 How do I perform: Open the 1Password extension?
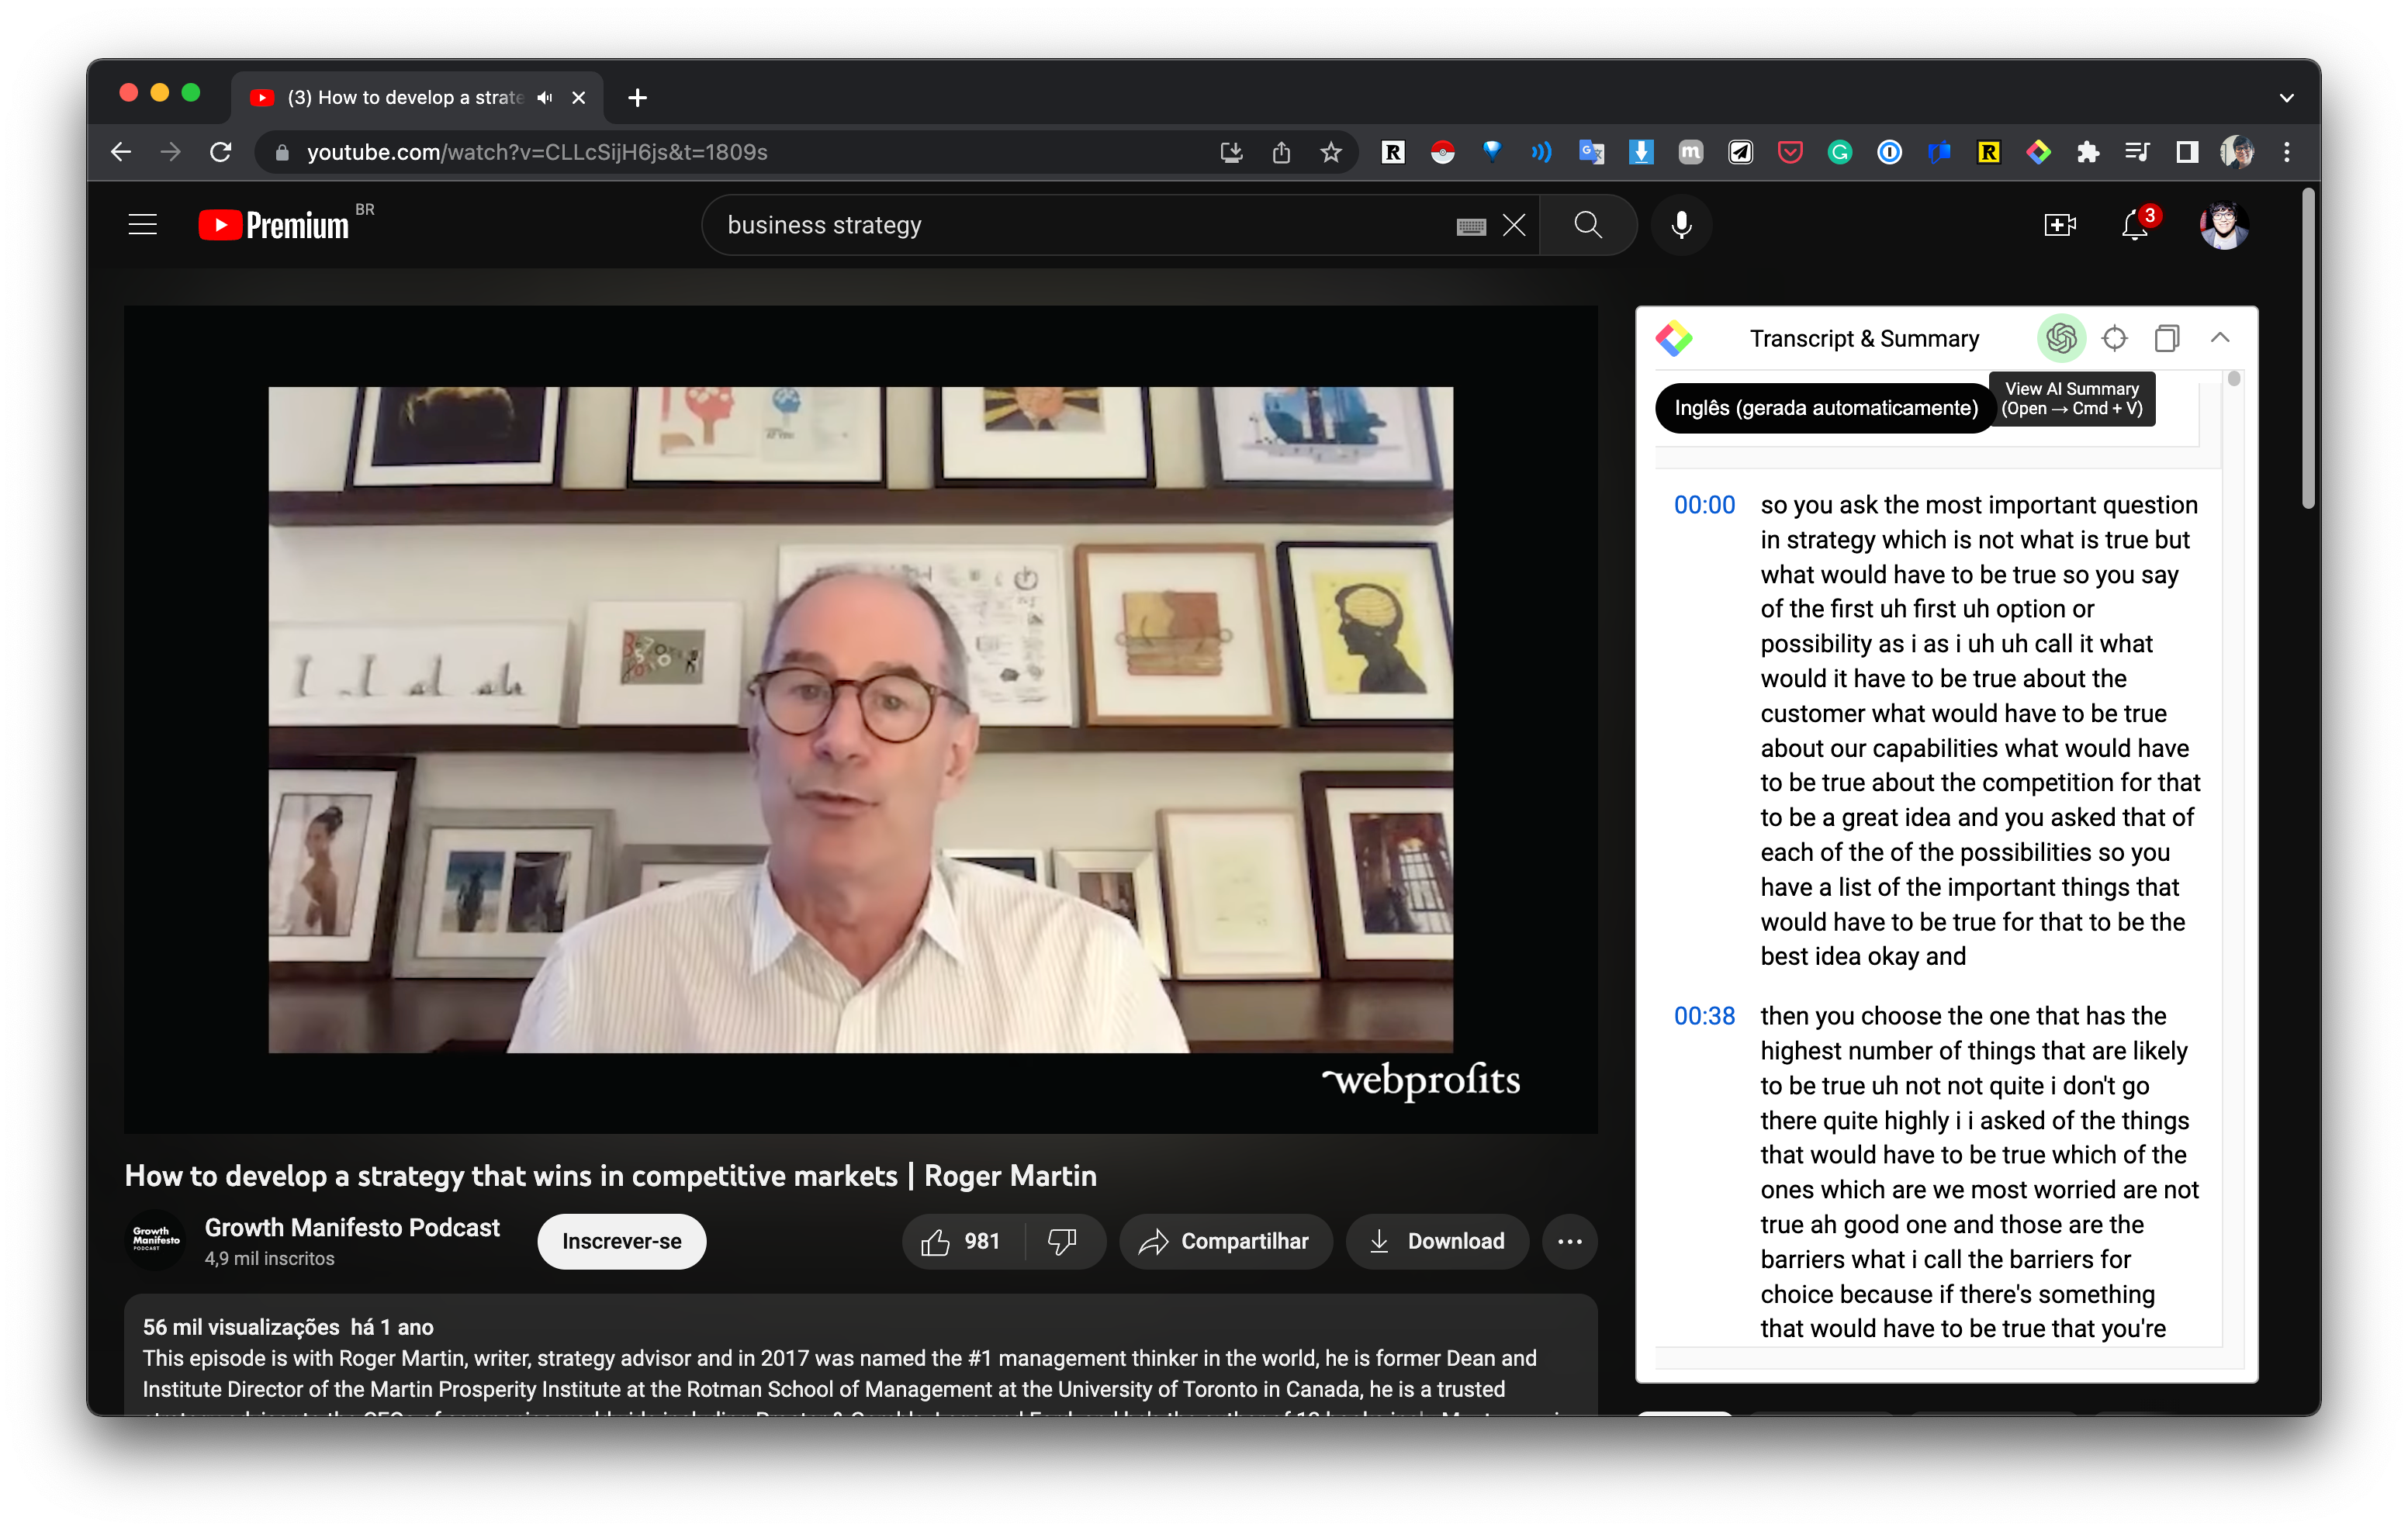[x=1890, y=152]
